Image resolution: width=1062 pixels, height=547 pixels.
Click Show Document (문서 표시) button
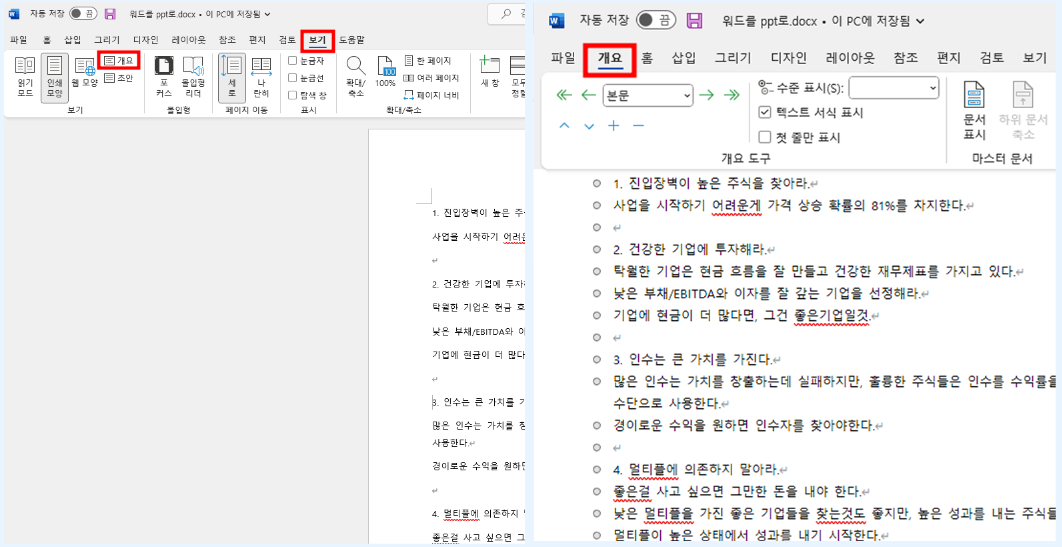(x=974, y=111)
